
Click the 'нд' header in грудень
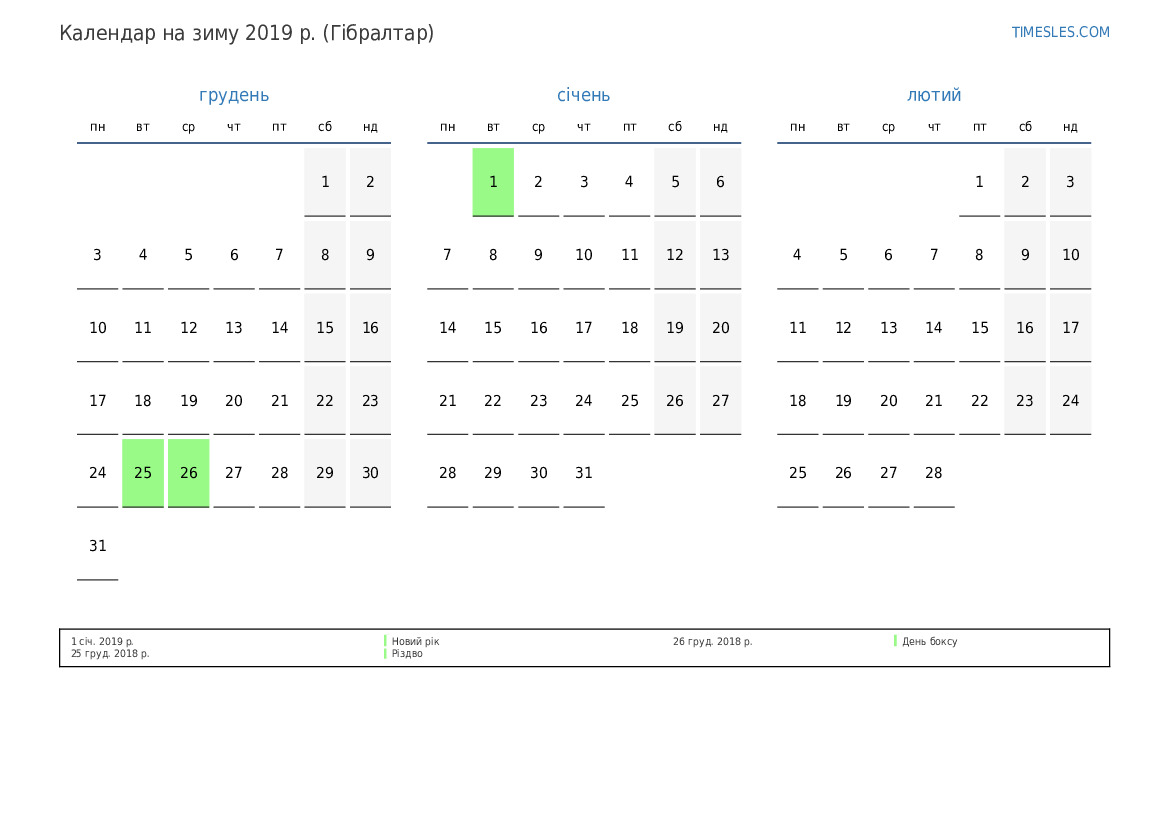point(371,127)
